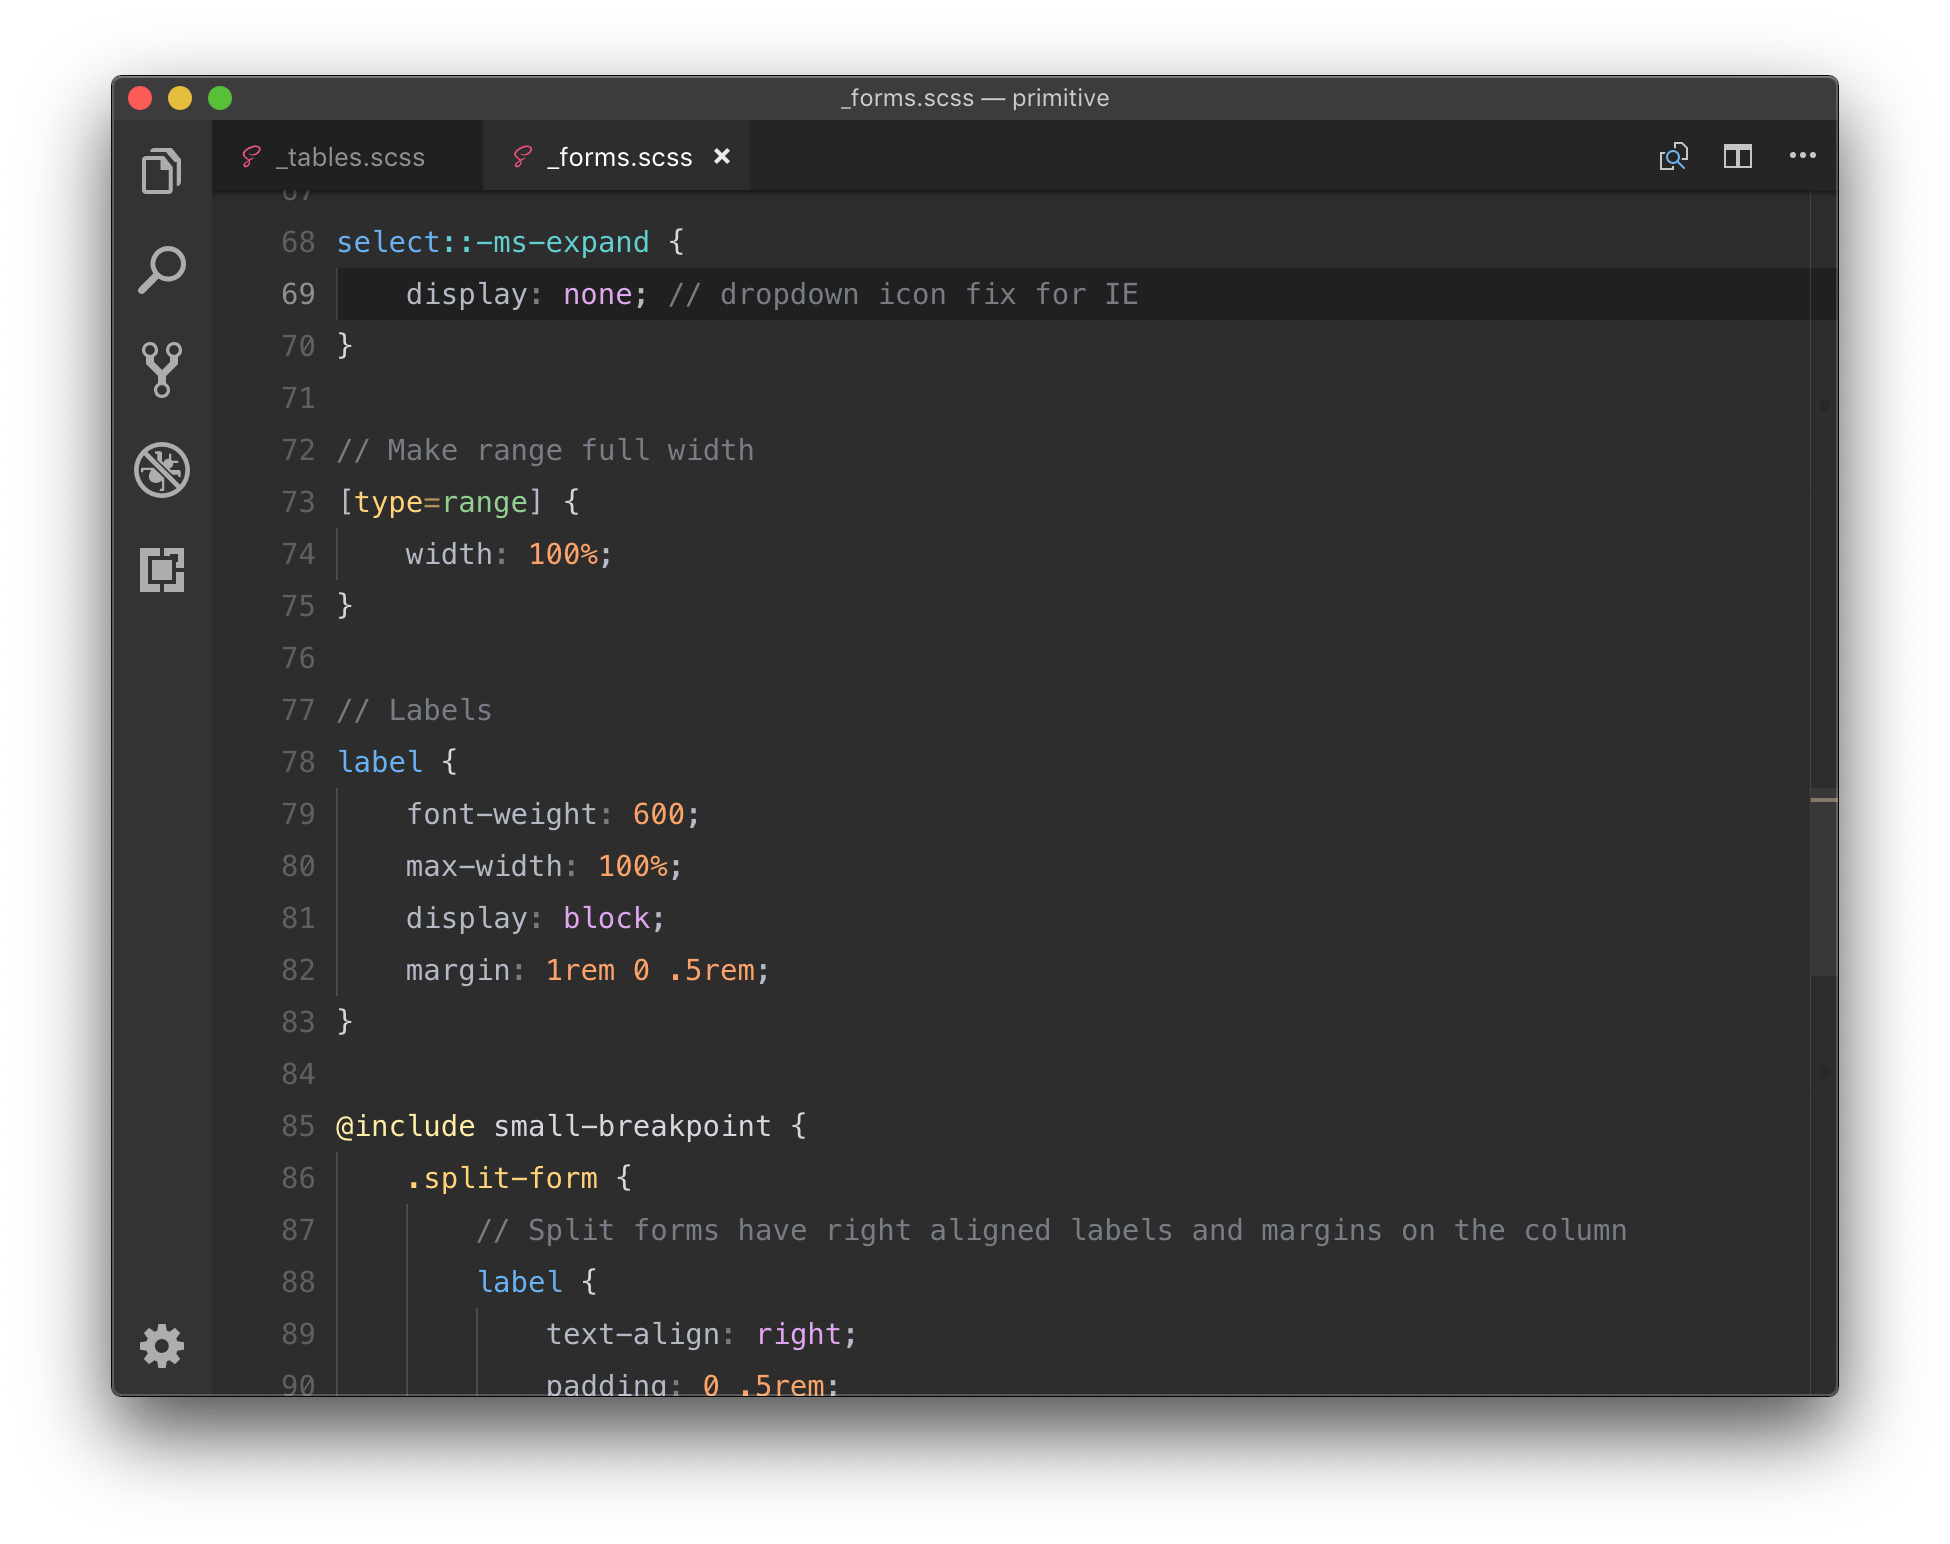Click the 'none' value on line 69
The image size is (1950, 1544).
597,294
